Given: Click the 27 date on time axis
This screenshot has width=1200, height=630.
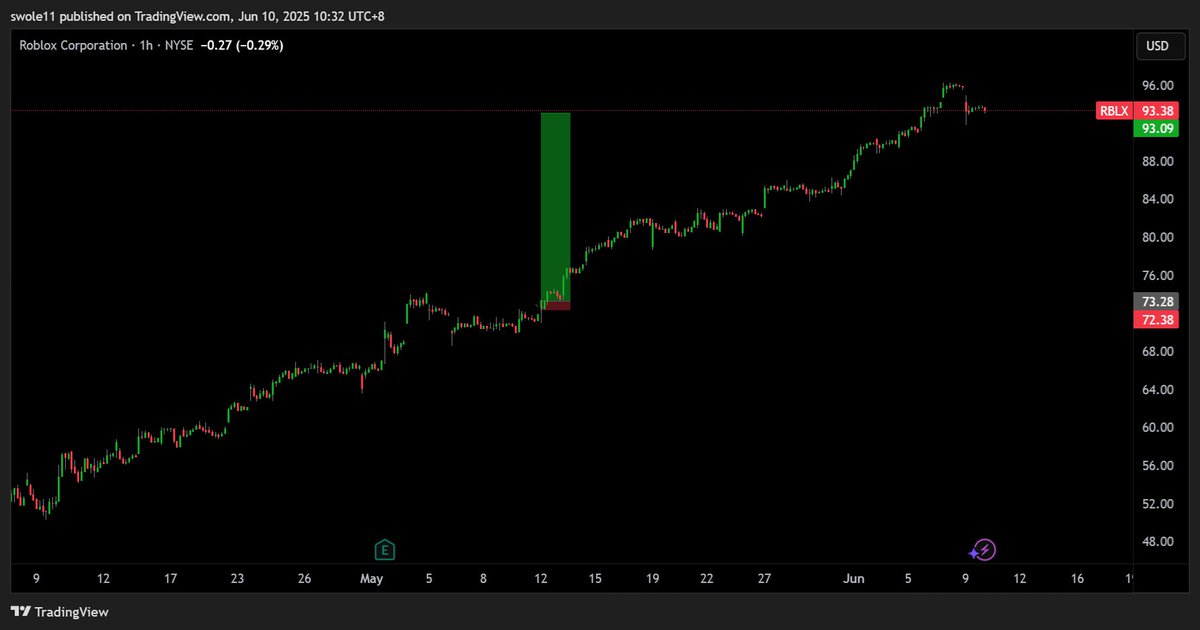Looking at the screenshot, I should point(765,579).
